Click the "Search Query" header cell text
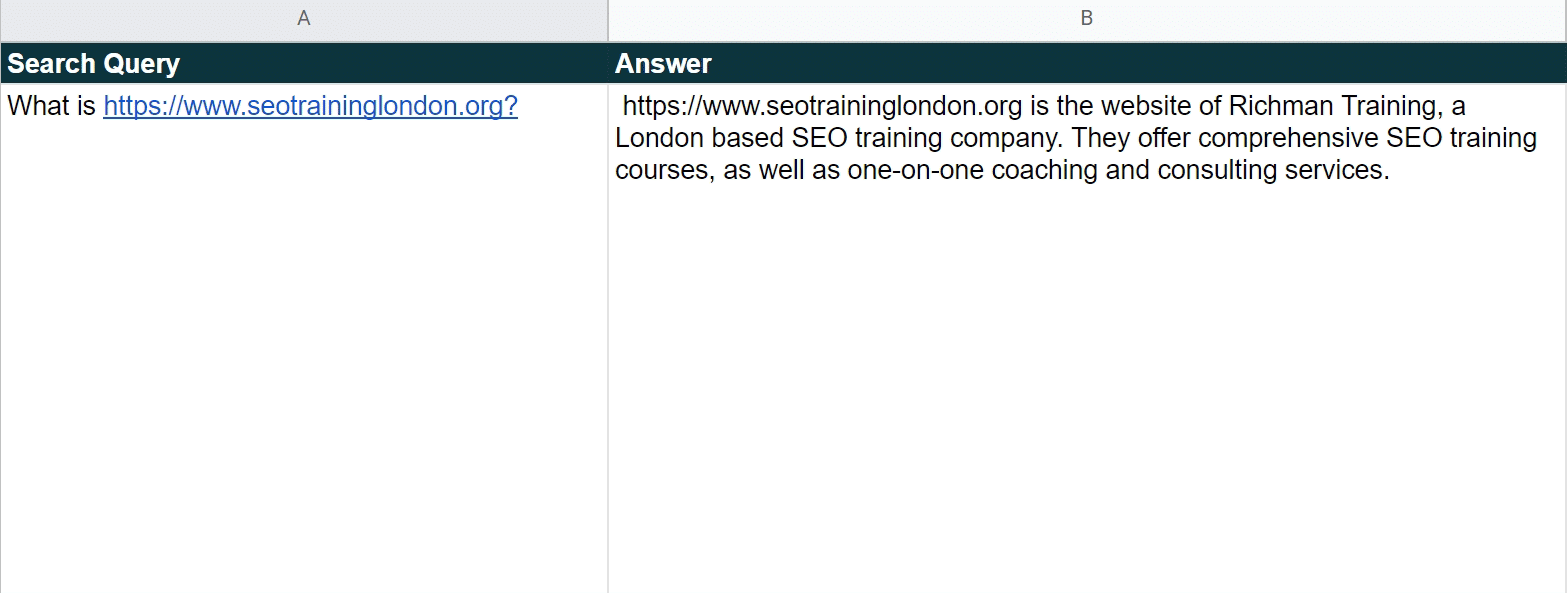Image resolution: width=1567 pixels, height=593 pixels. point(94,64)
